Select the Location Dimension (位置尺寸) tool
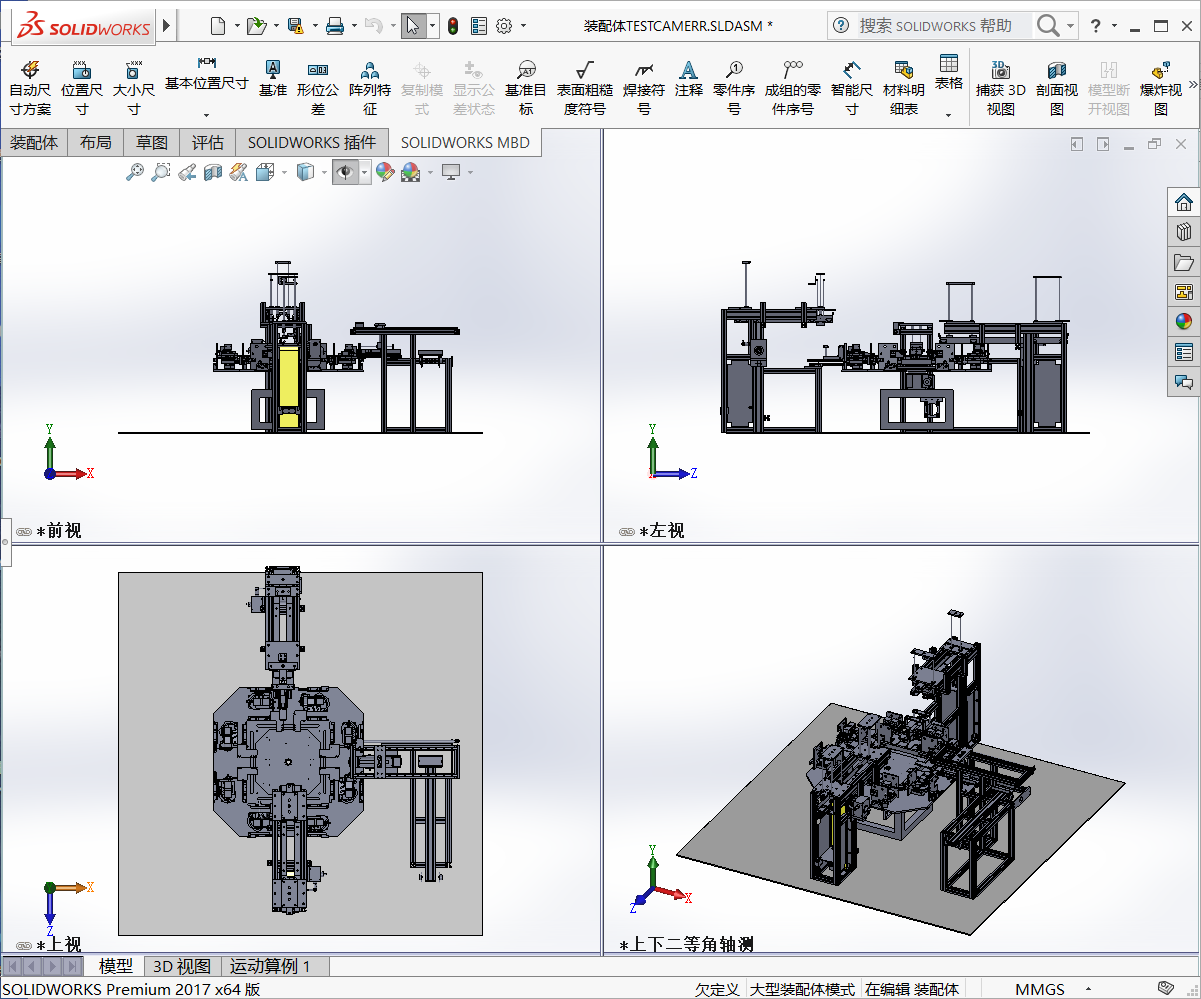The width and height of the screenshot is (1201, 999). tap(82, 87)
